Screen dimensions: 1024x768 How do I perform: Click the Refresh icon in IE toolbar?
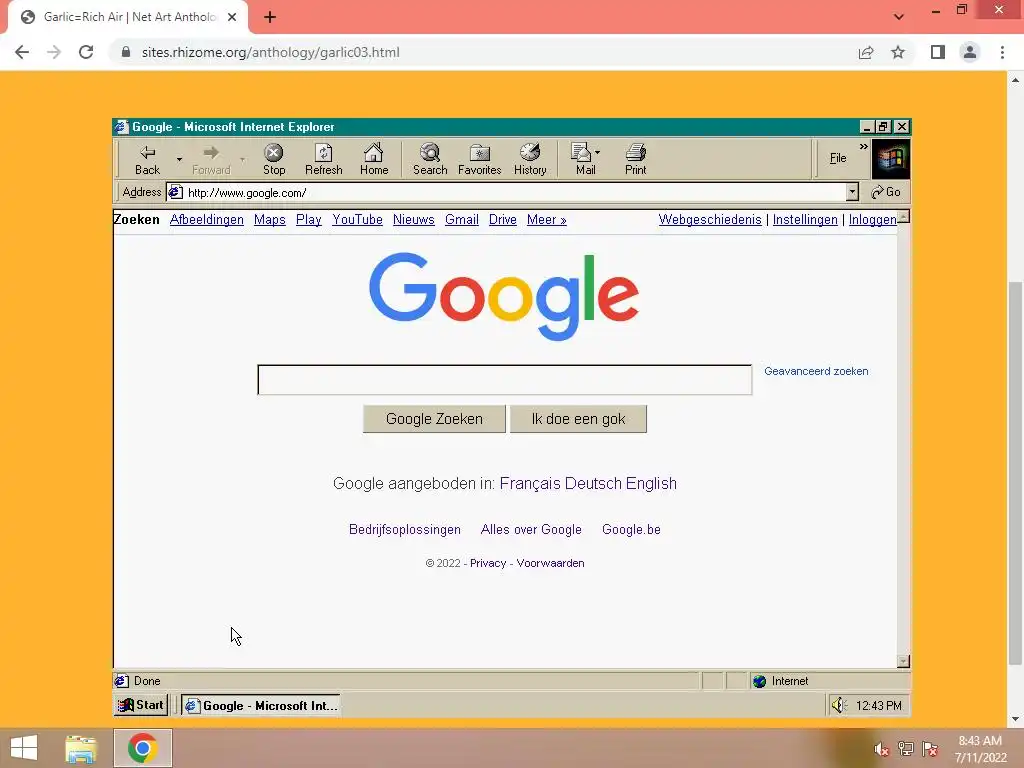pyautogui.click(x=323, y=159)
